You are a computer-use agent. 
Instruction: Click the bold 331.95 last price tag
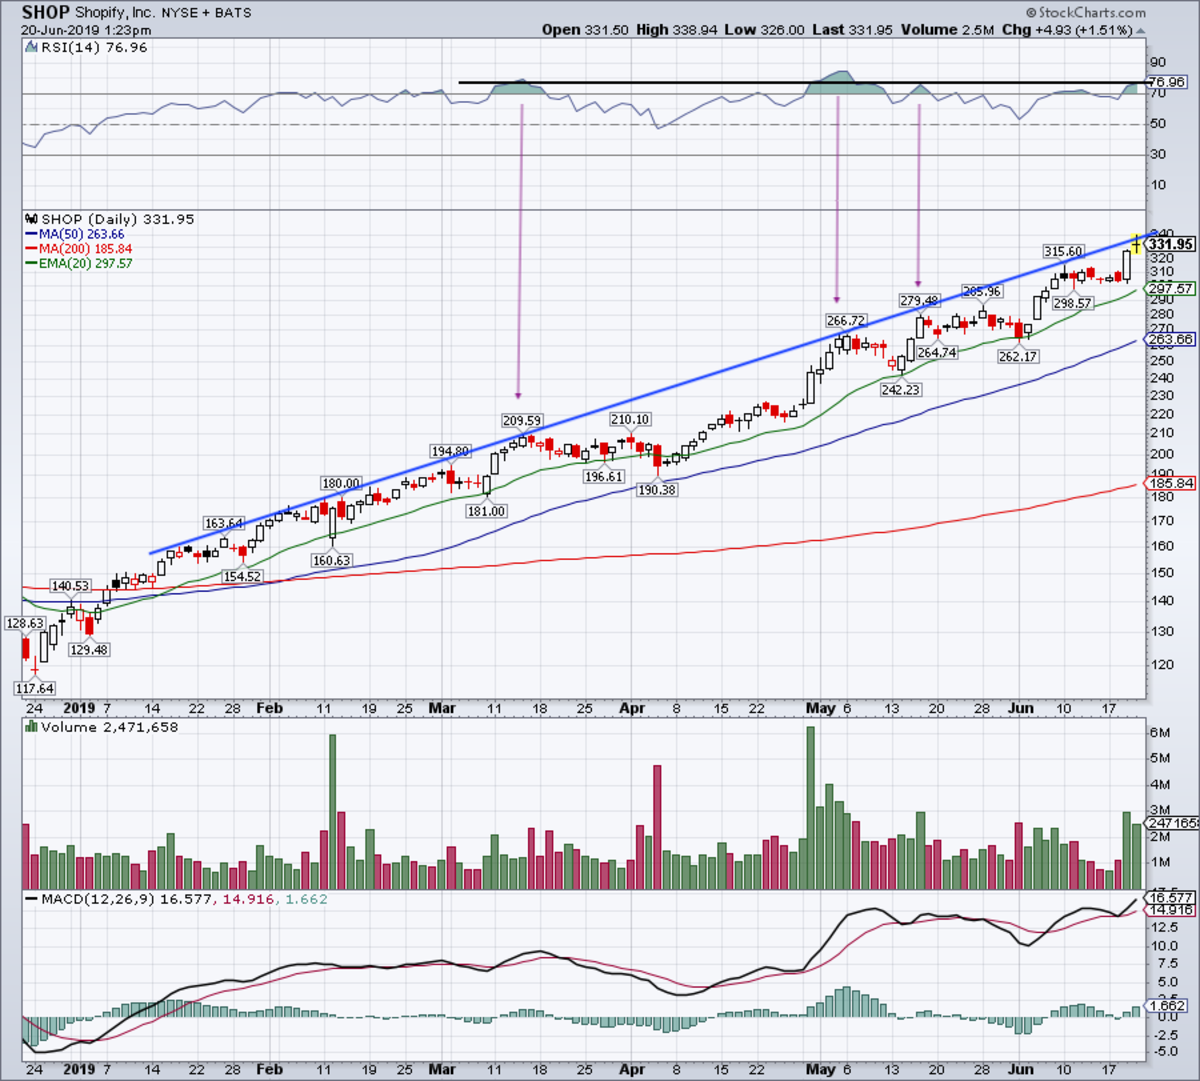coord(1171,244)
